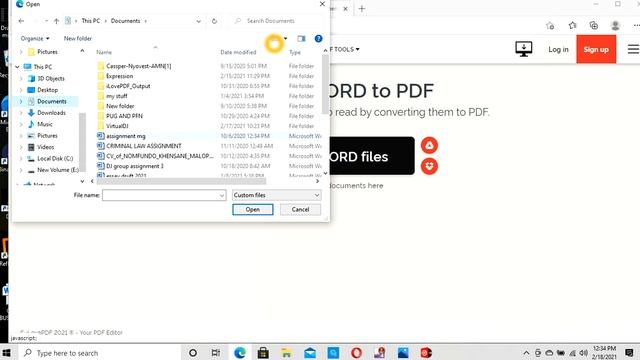Viewport: 640px width, 360px height.
Task: Open the address bar previous locations dropdown
Action: coord(199,21)
